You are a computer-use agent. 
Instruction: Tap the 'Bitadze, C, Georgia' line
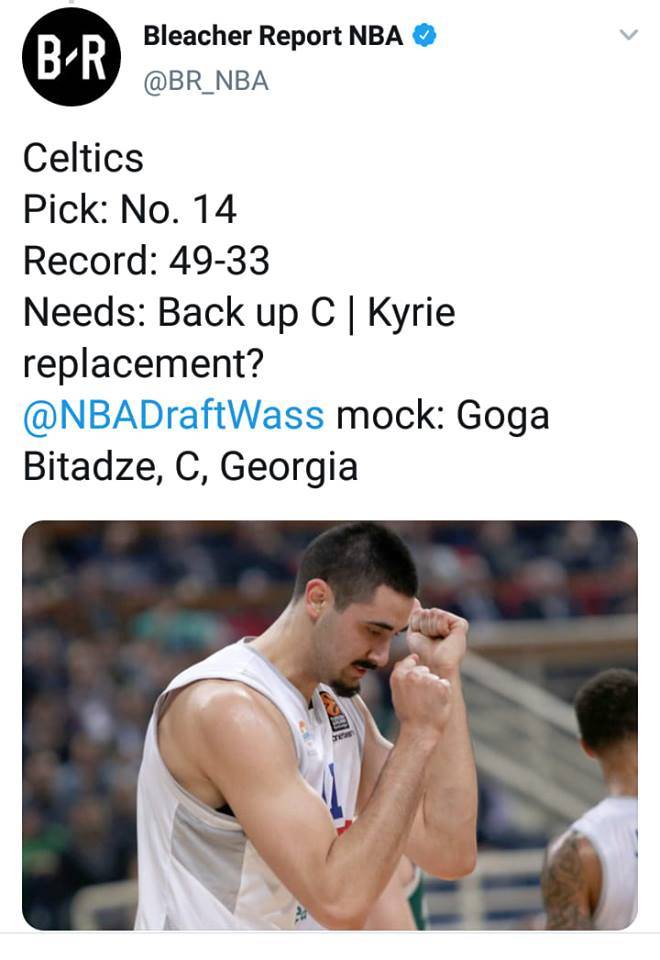(x=190, y=467)
